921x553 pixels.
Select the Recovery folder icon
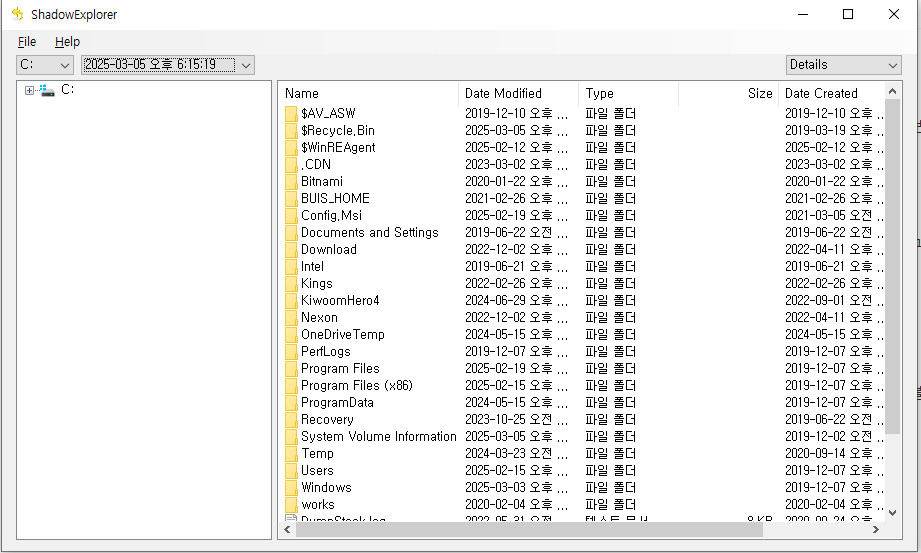click(x=291, y=420)
